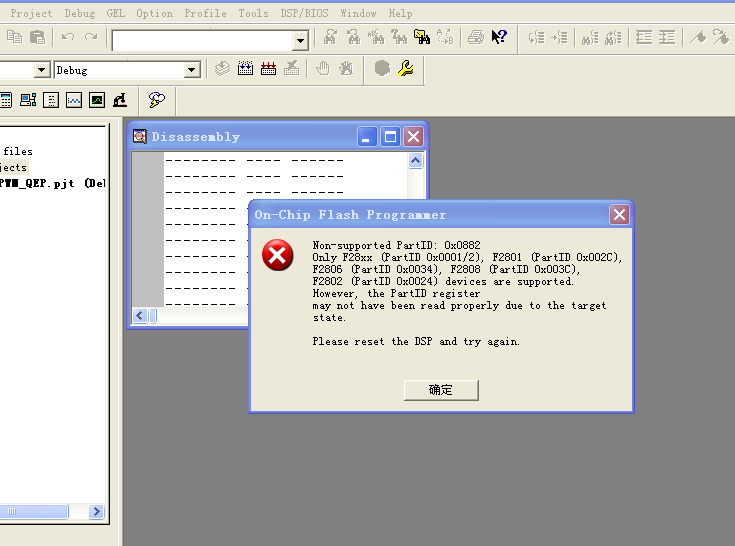
Task: Click the project panel horizontal scrollbar thumb
Action: [x=34, y=511]
